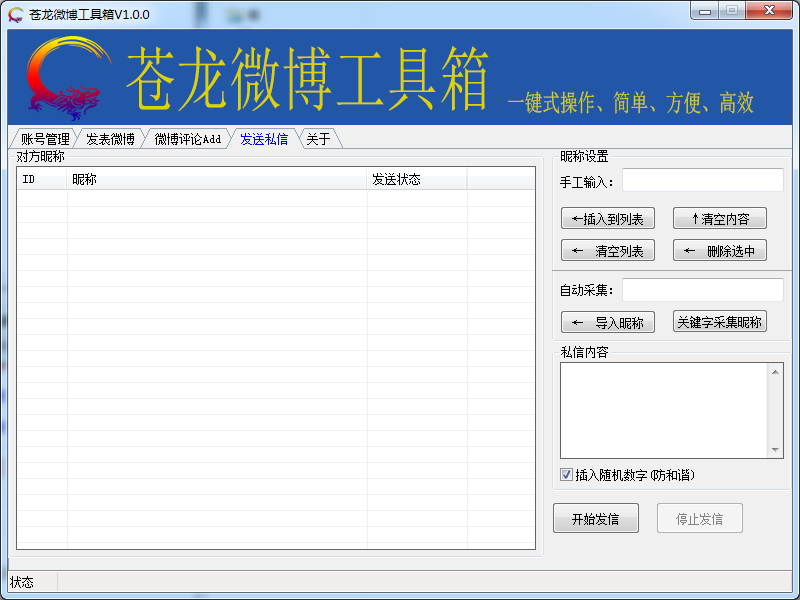800x600 pixels.
Task: Focus the 手工输入 text field
Action: coord(702,180)
